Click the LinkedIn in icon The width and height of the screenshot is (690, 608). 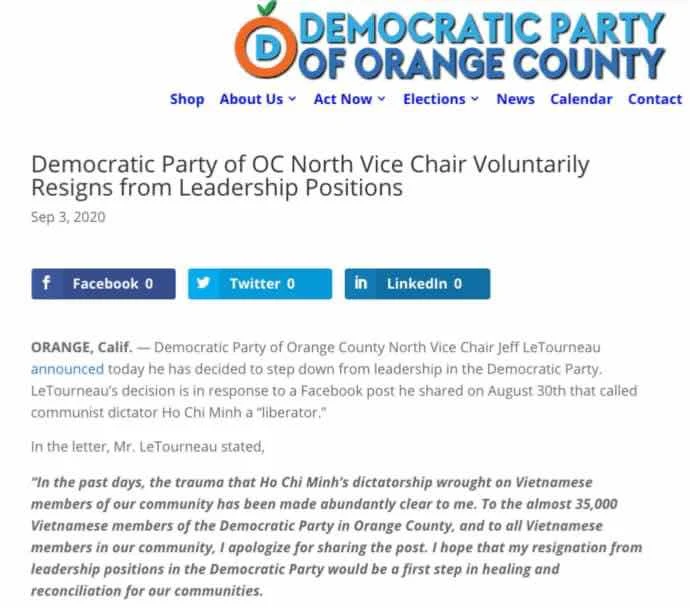tap(360, 282)
